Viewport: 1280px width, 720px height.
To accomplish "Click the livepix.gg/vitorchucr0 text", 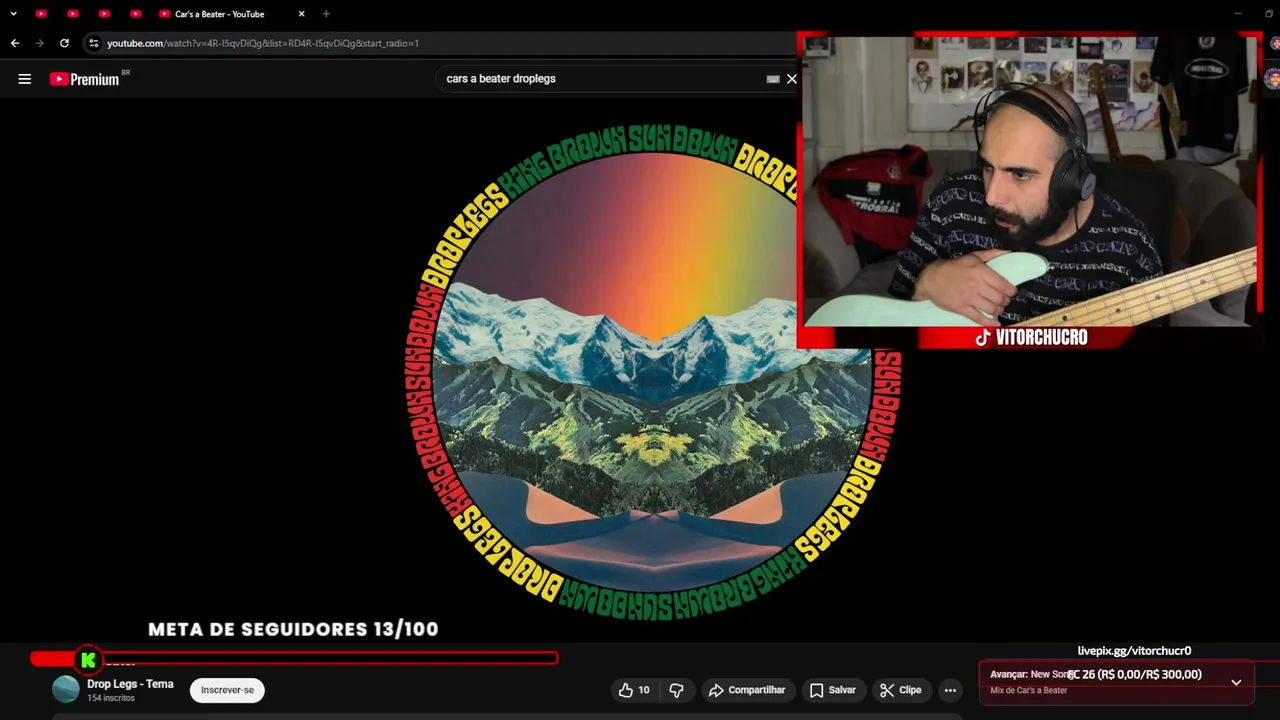I will 1134,651.
